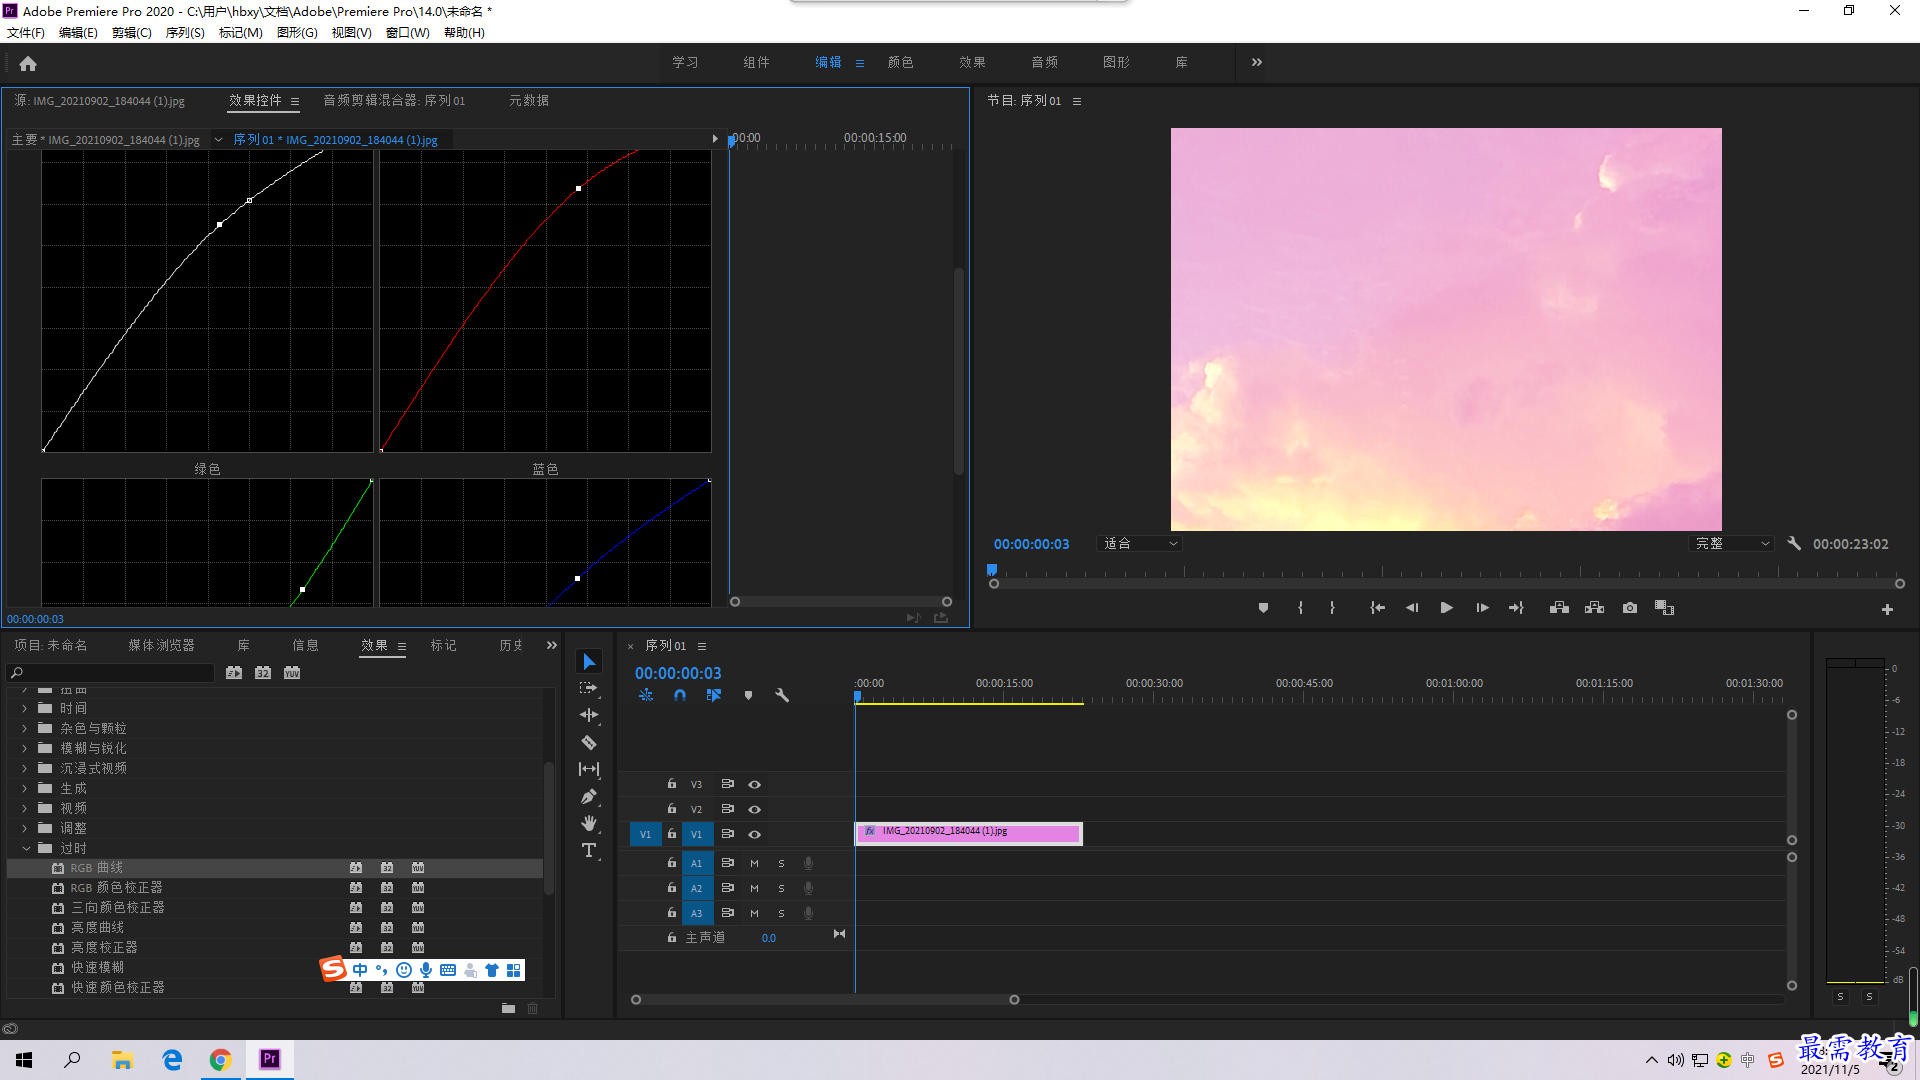Switch to 媒体浏览器 panel tab
Viewport: 1920px width, 1080px height.
coord(161,646)
